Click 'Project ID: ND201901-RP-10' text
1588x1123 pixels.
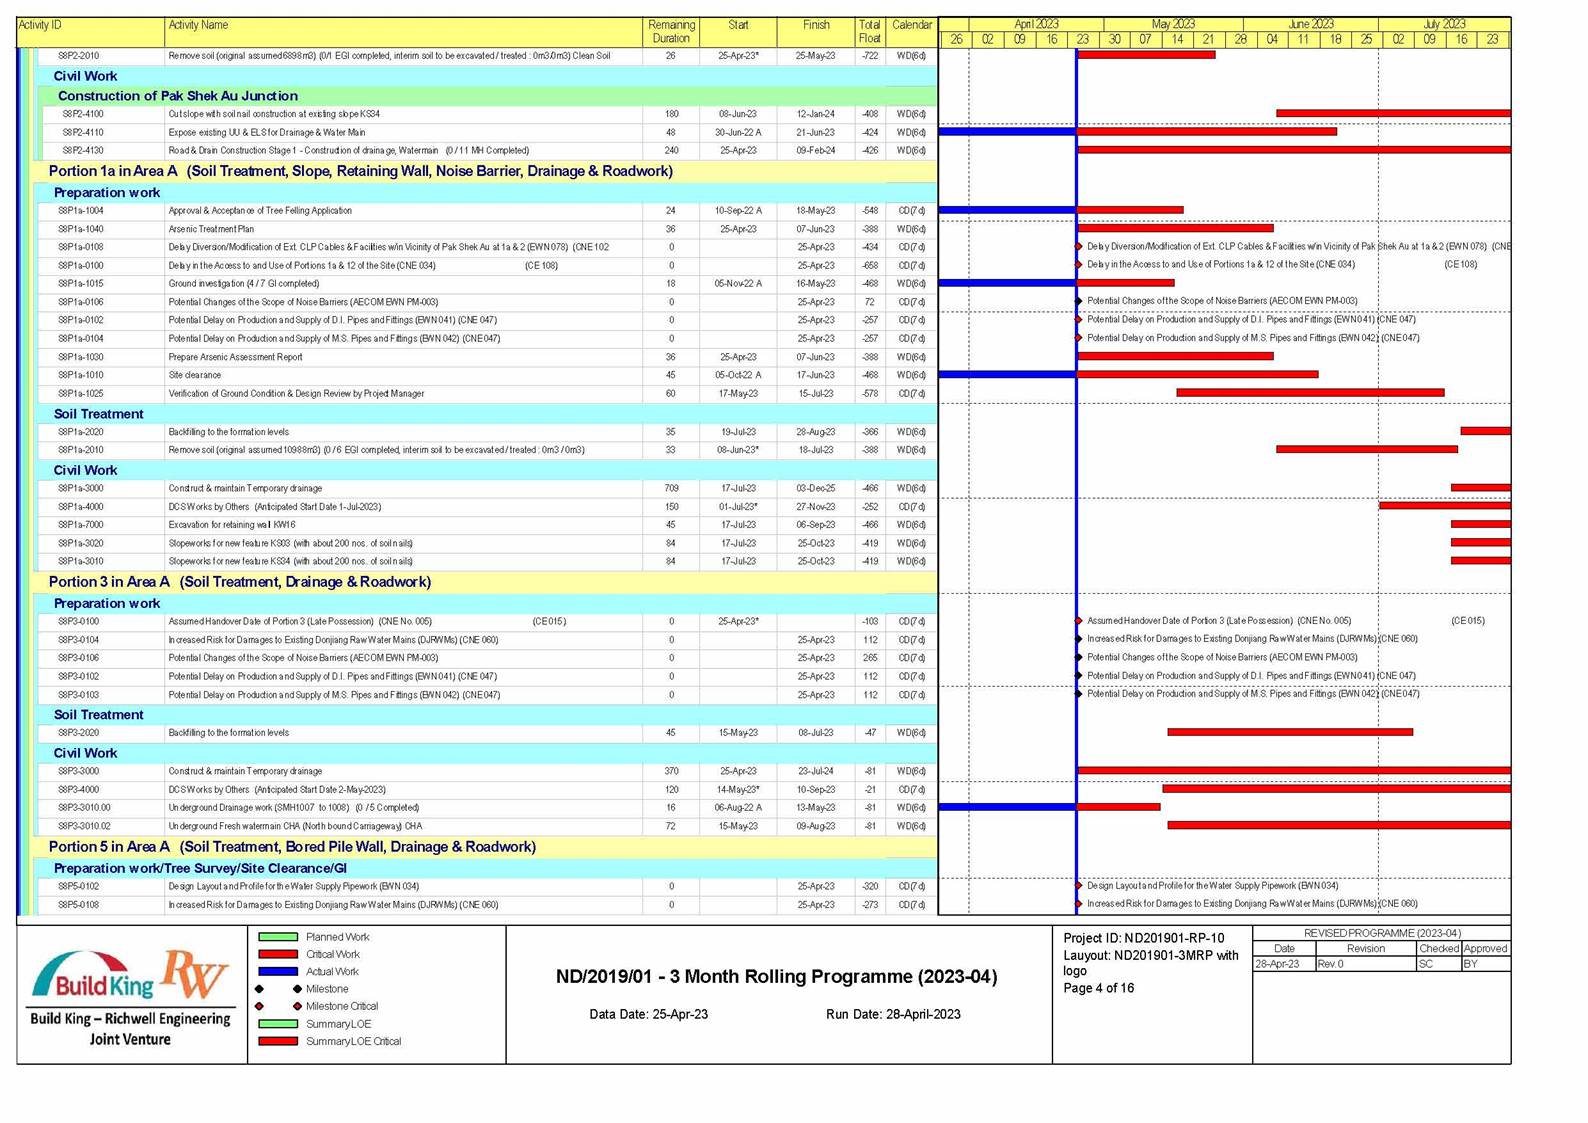click(x=1144, y=938)
